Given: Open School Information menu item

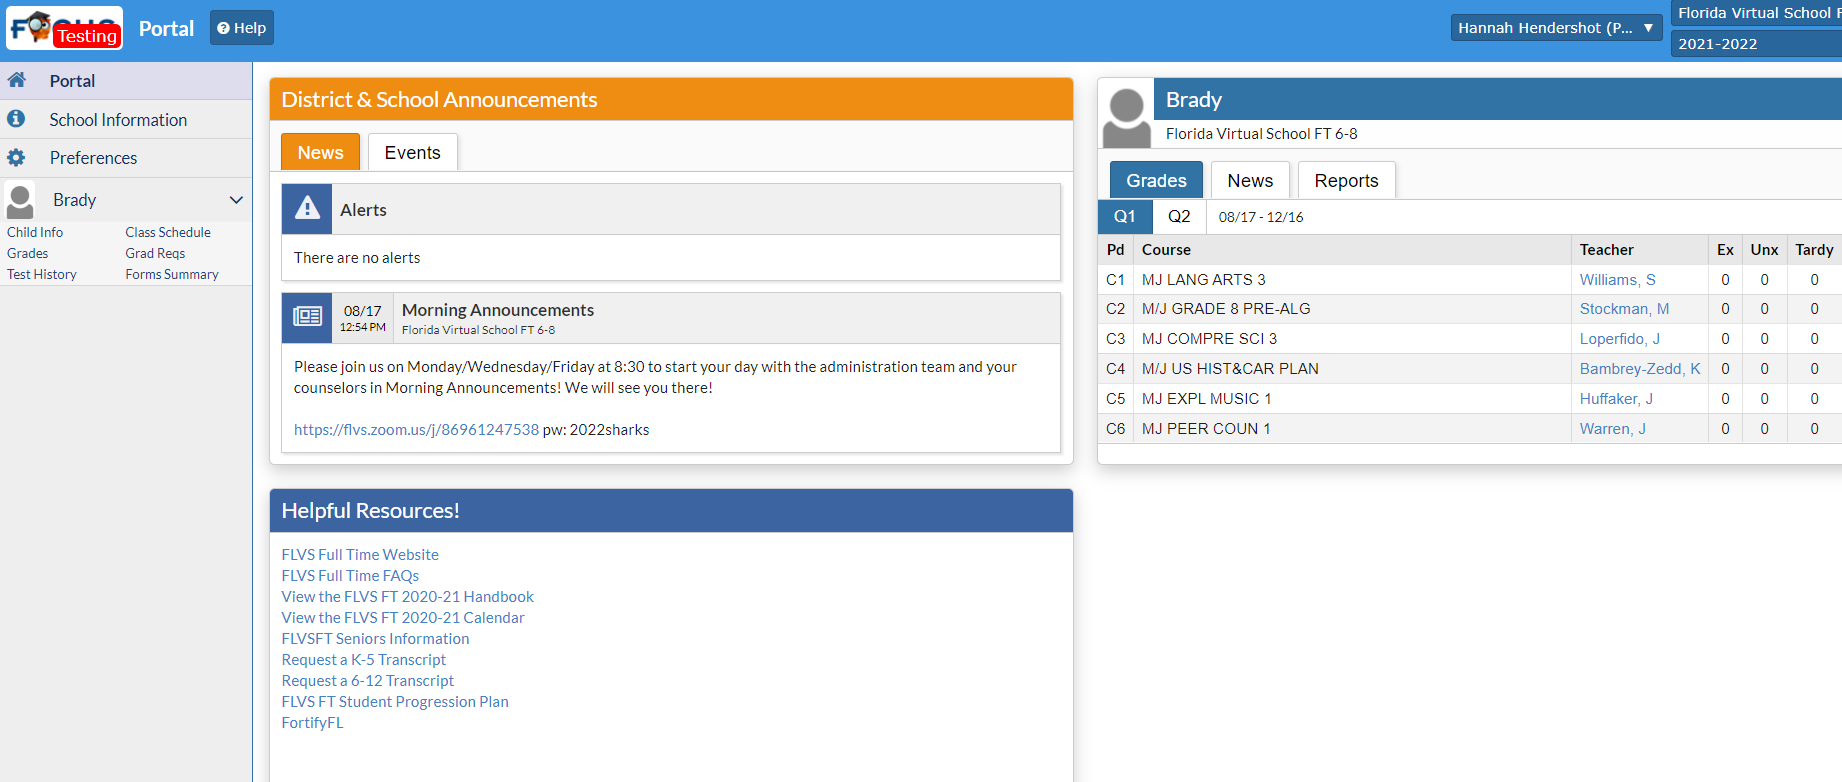Looking at the screenshot, I should click(126, 120).
